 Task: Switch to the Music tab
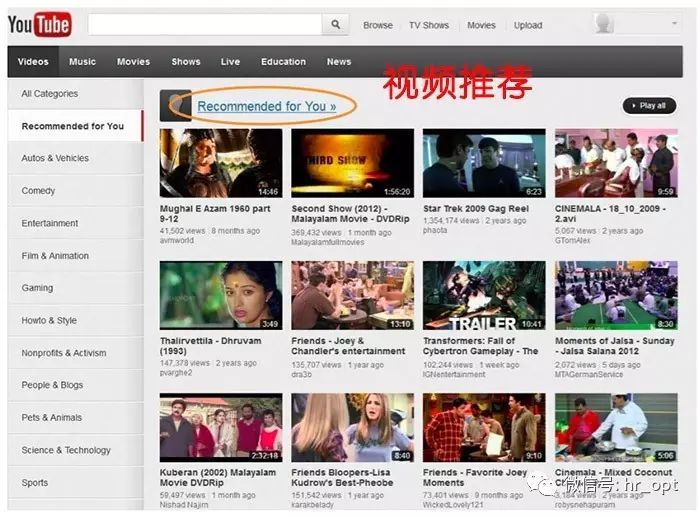click(82, 62)
